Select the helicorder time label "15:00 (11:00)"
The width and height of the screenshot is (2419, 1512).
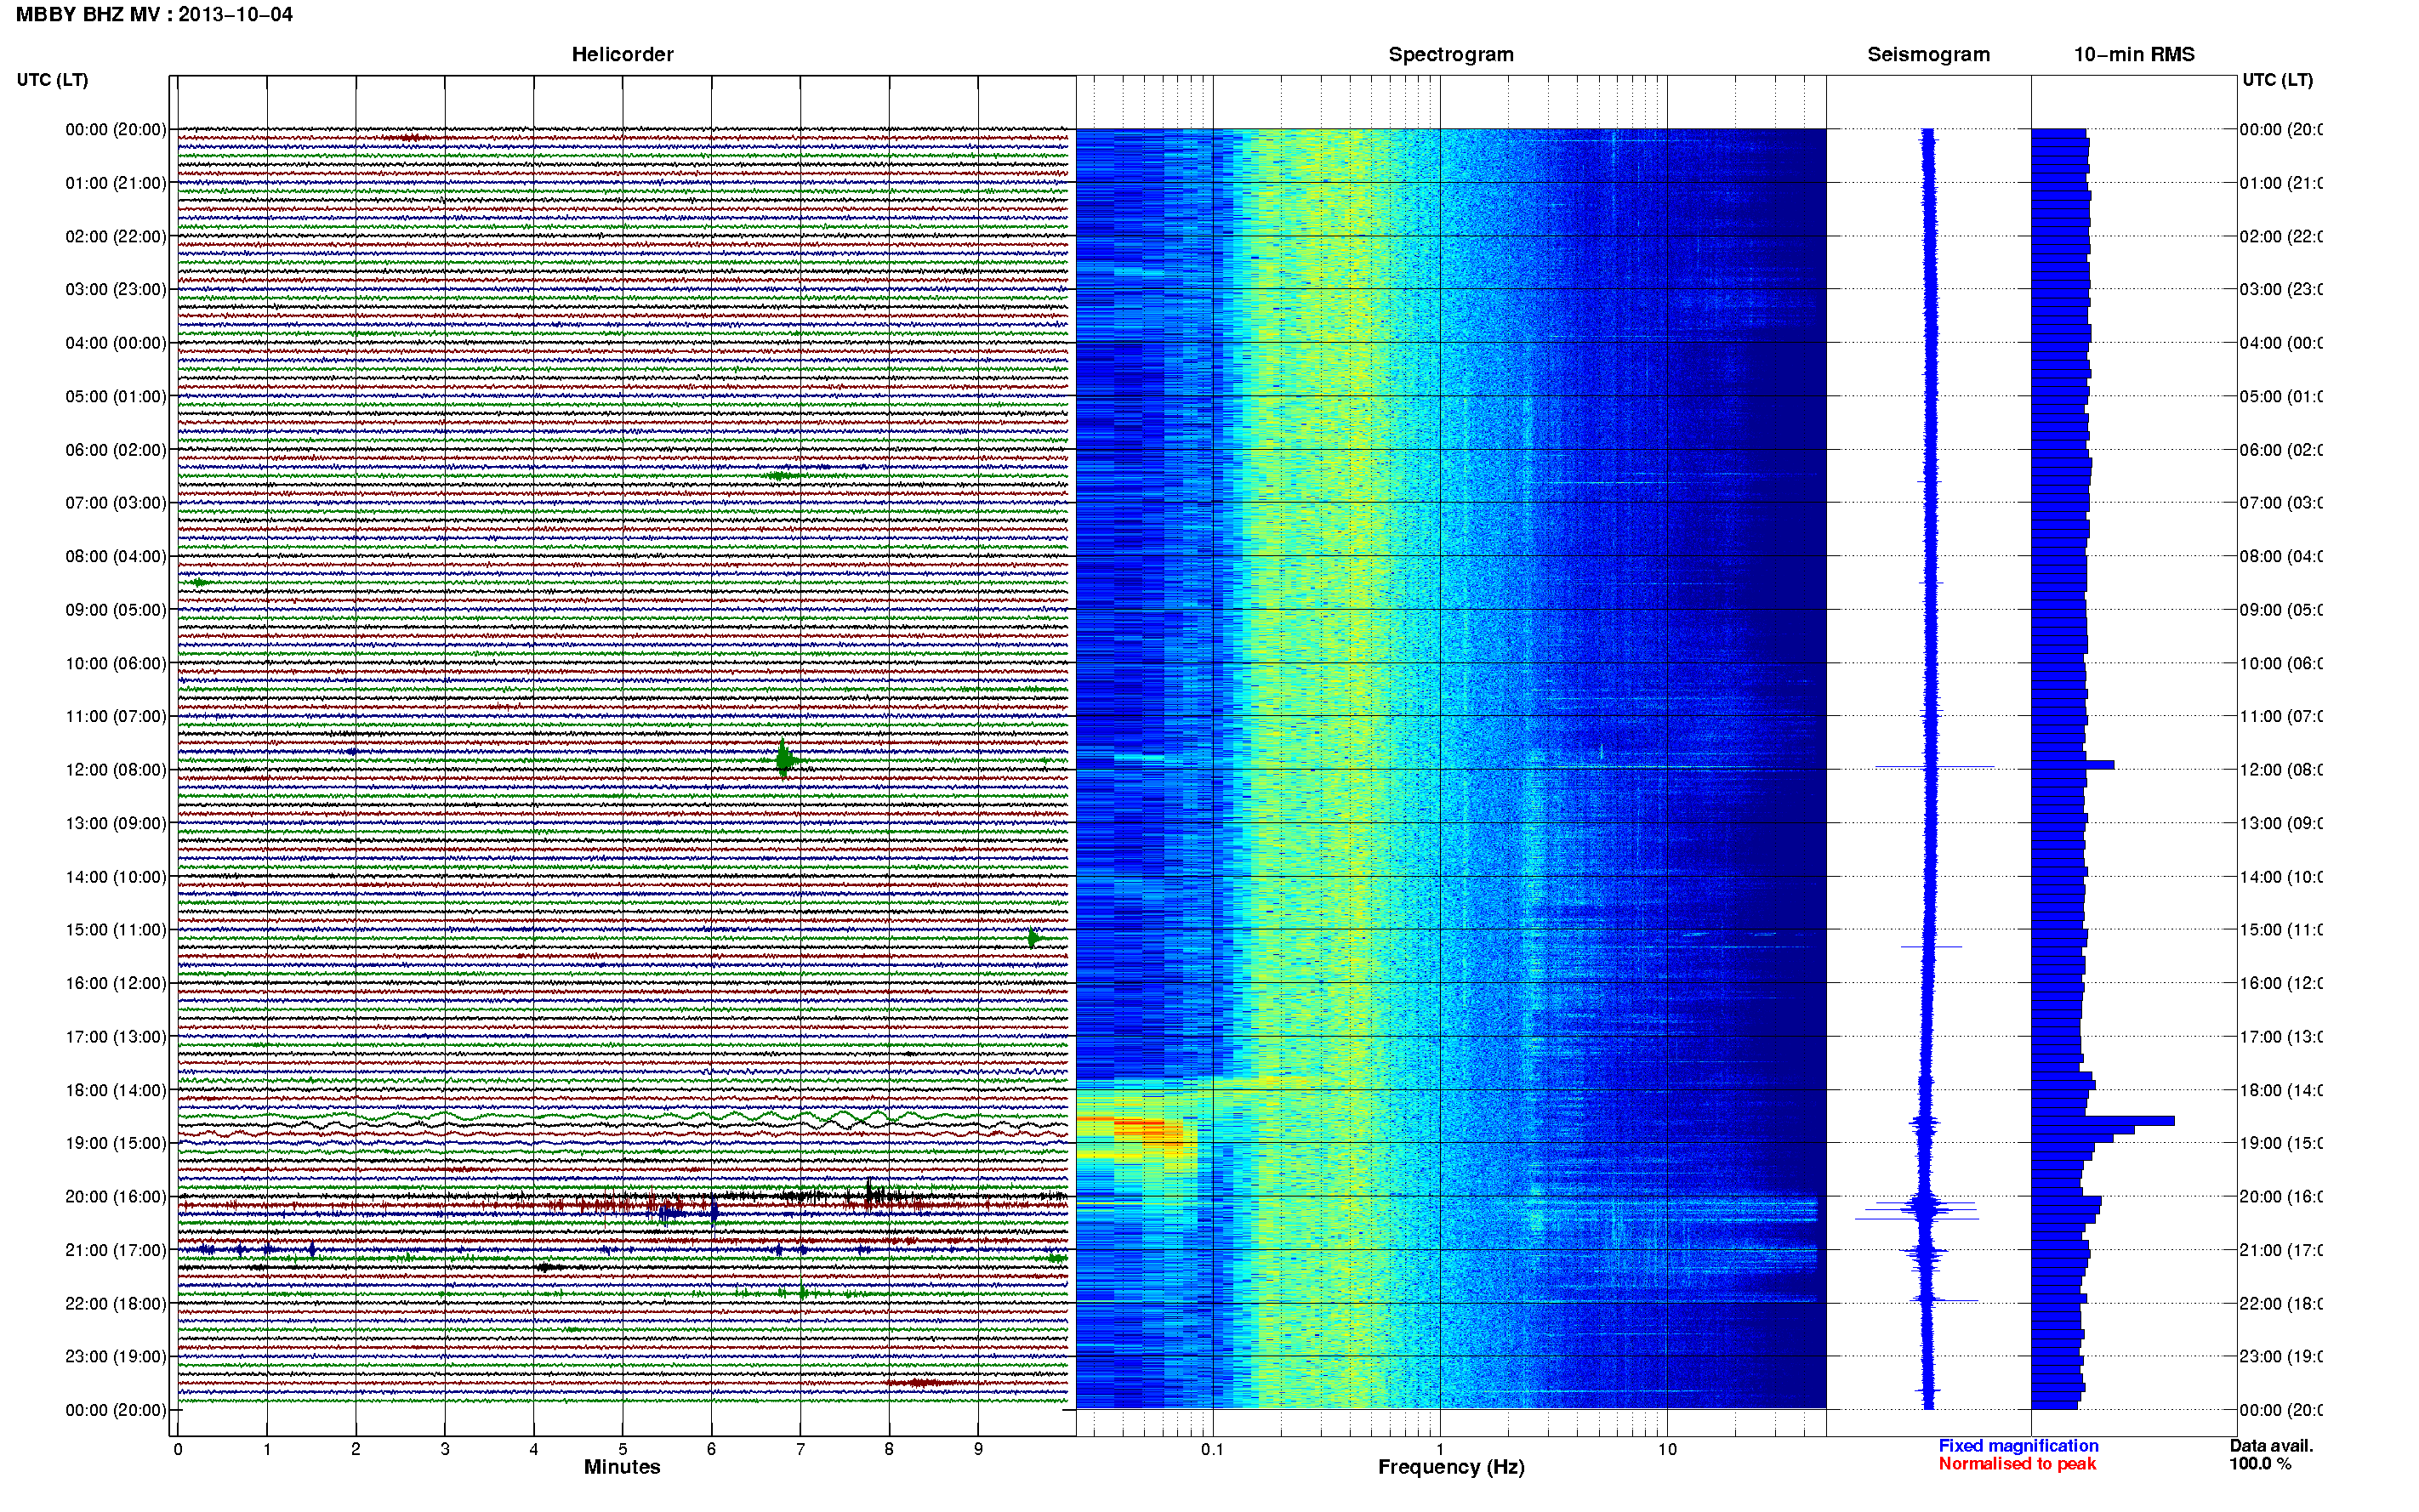(x=116, y=930)
